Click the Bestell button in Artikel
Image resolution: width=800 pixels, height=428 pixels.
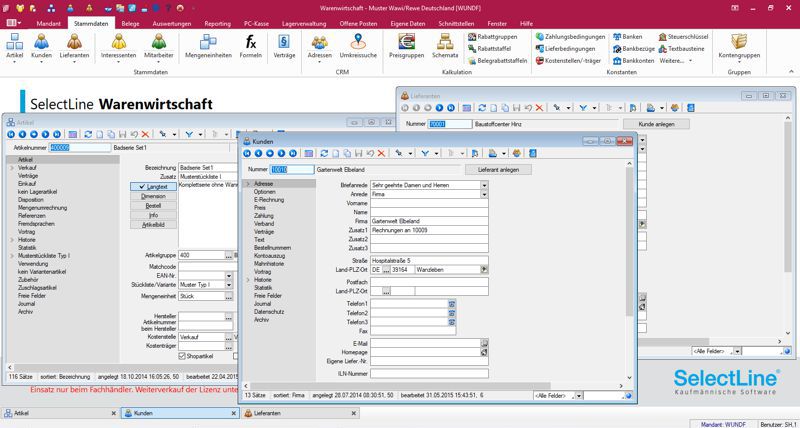154,206
